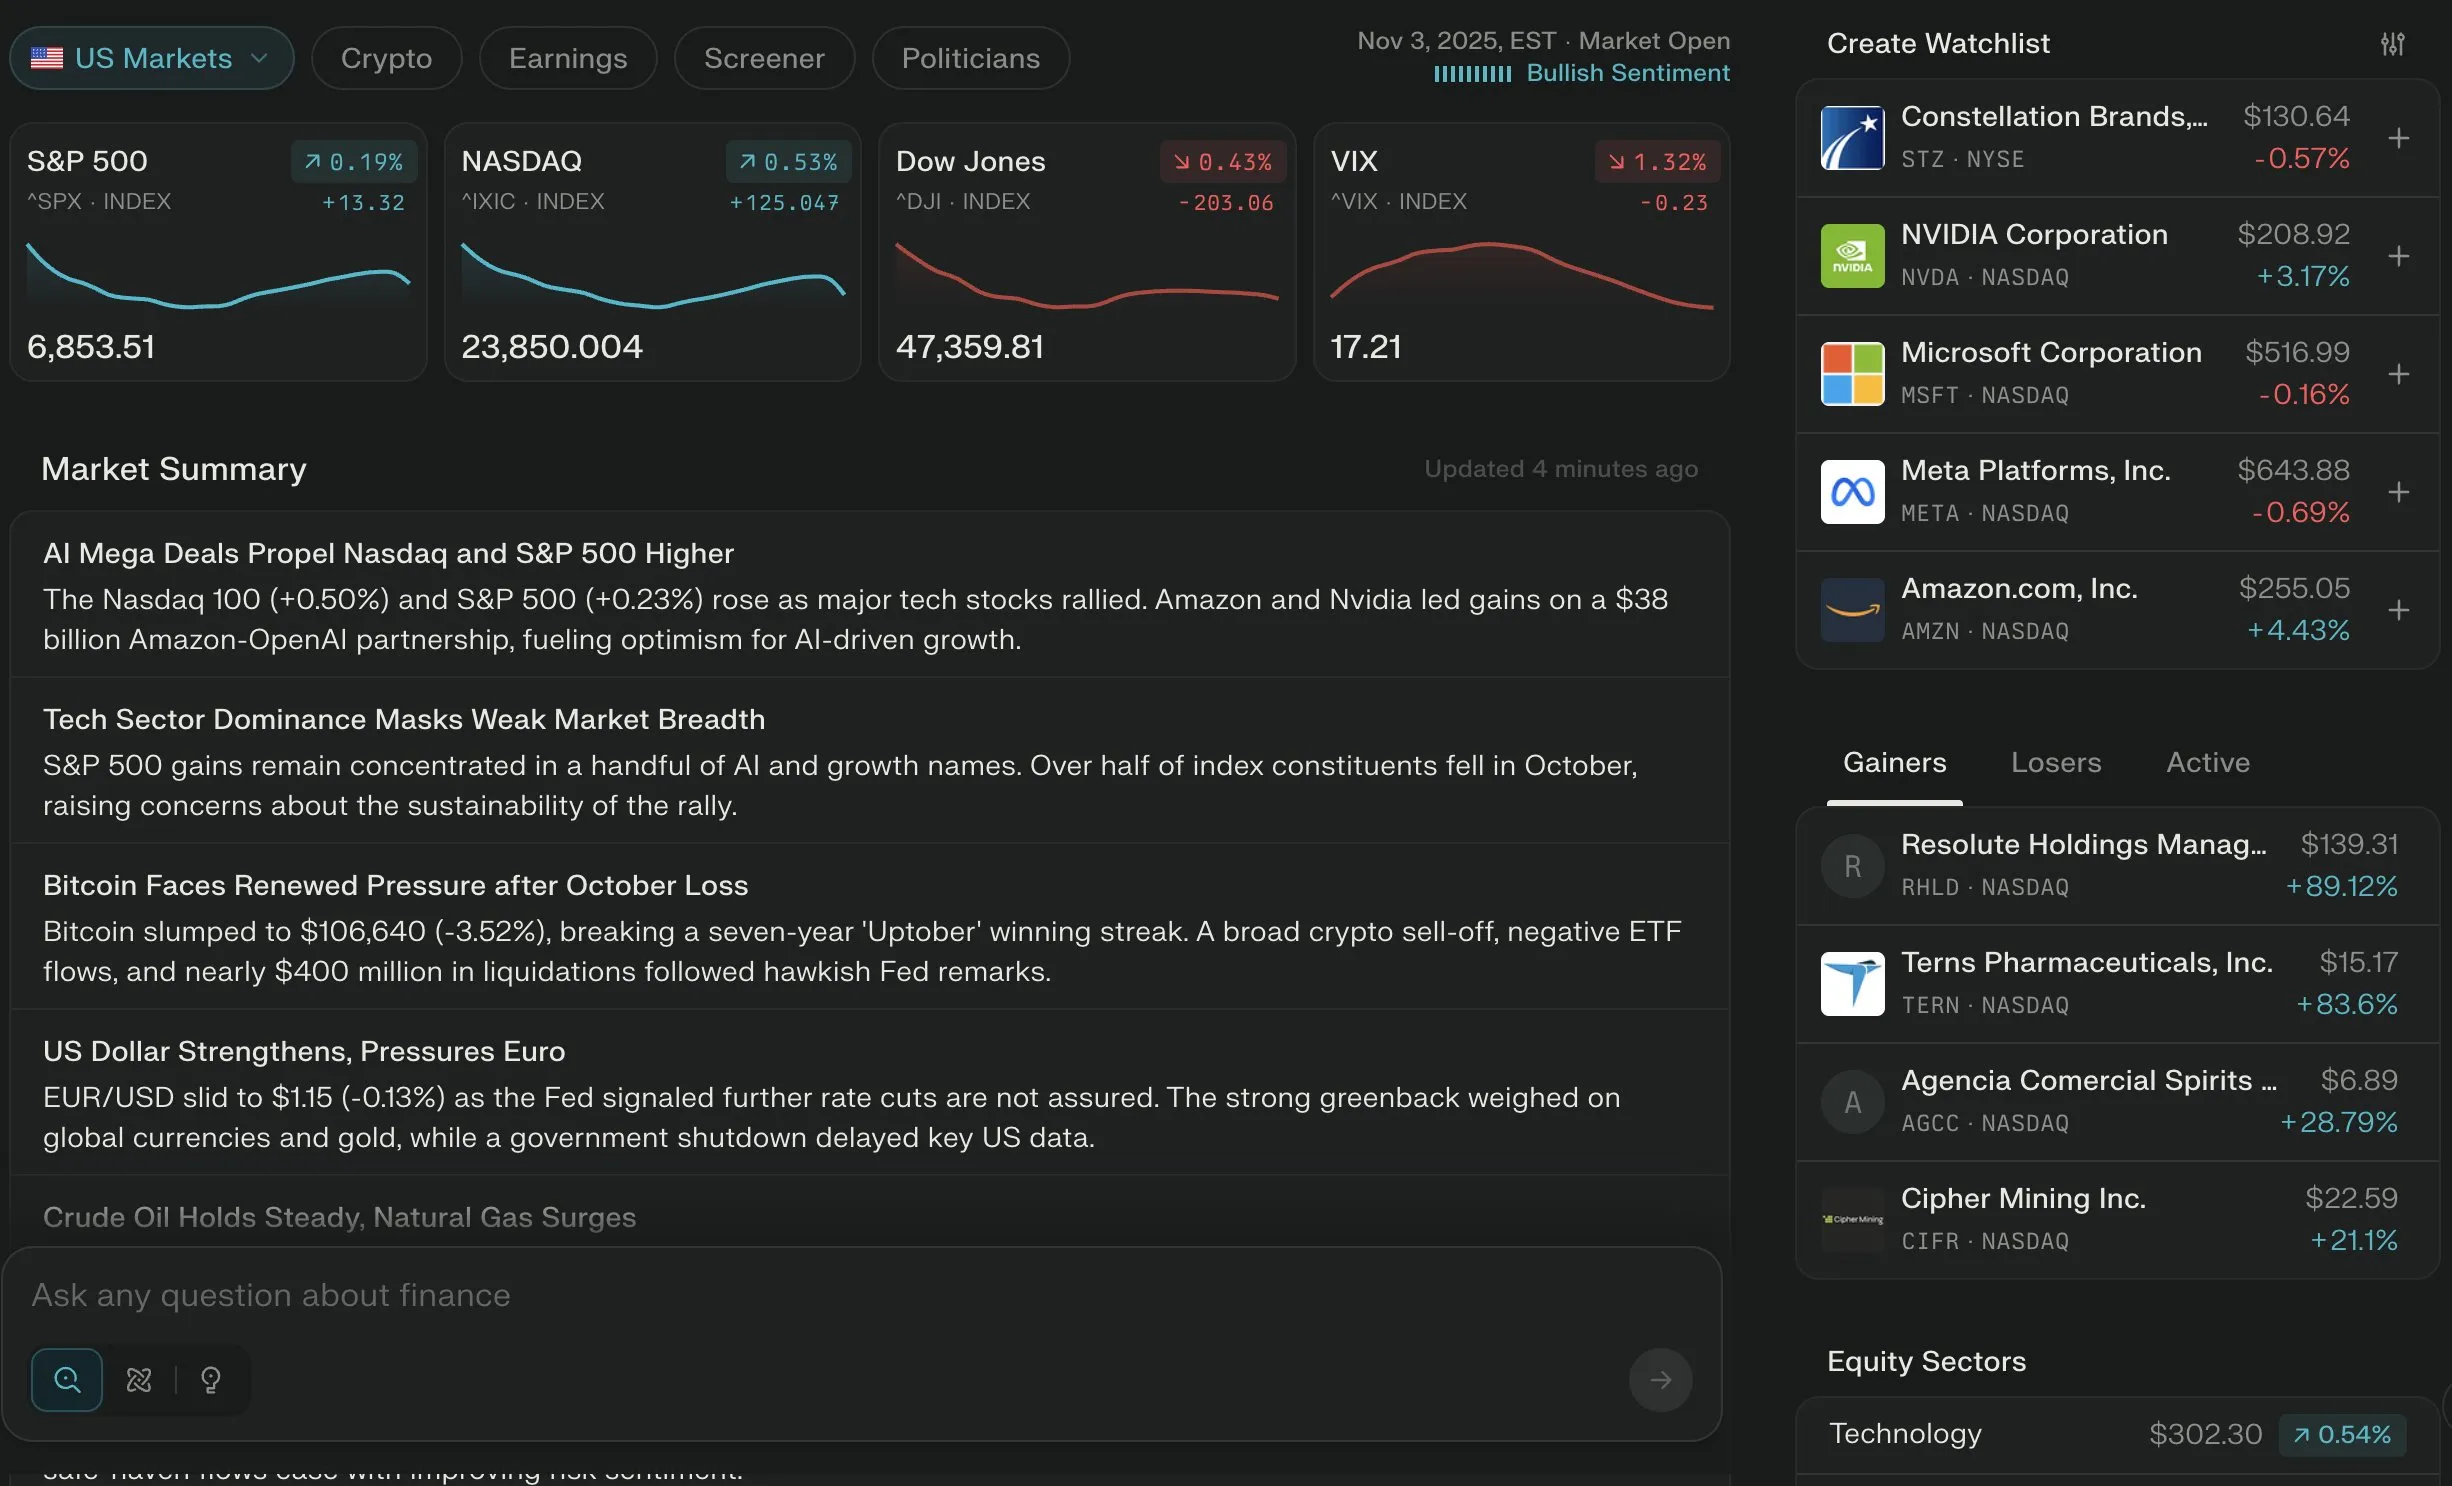Add Amazon.com to watchlist with plus
Viewport: 2452px width, 1486px height.
click(x=2398, y=610)
